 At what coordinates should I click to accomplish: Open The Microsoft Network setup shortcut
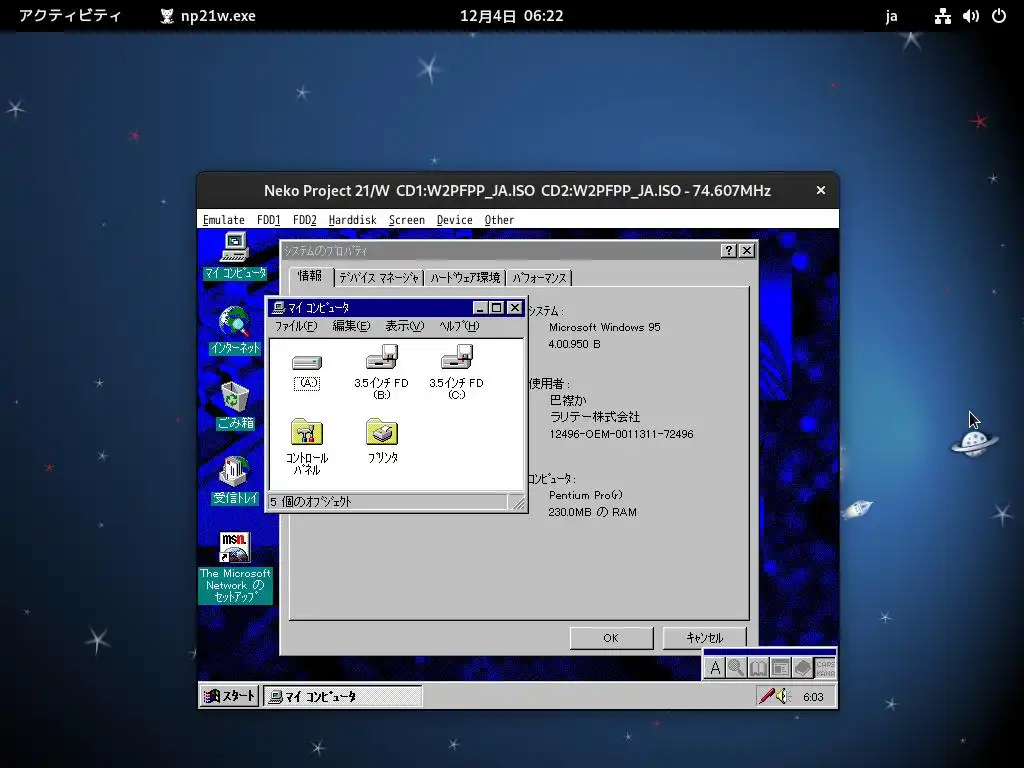234,567
